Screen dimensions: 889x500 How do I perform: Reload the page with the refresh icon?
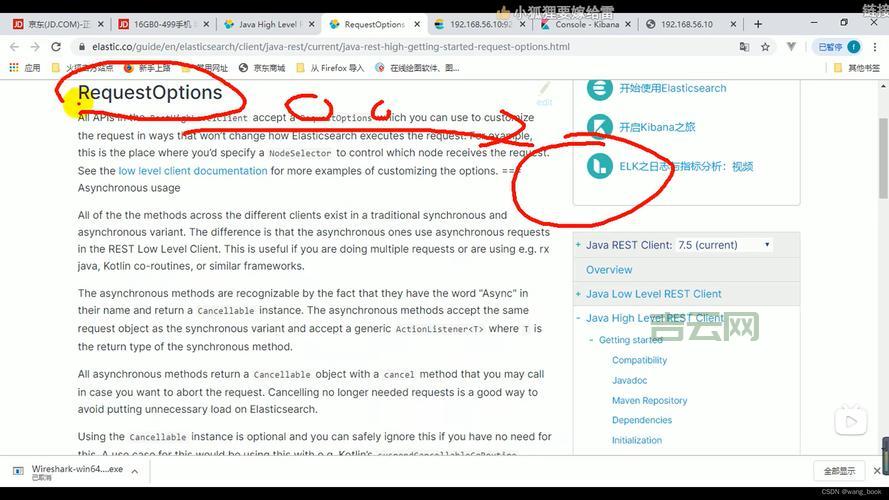tap(56, 46)
